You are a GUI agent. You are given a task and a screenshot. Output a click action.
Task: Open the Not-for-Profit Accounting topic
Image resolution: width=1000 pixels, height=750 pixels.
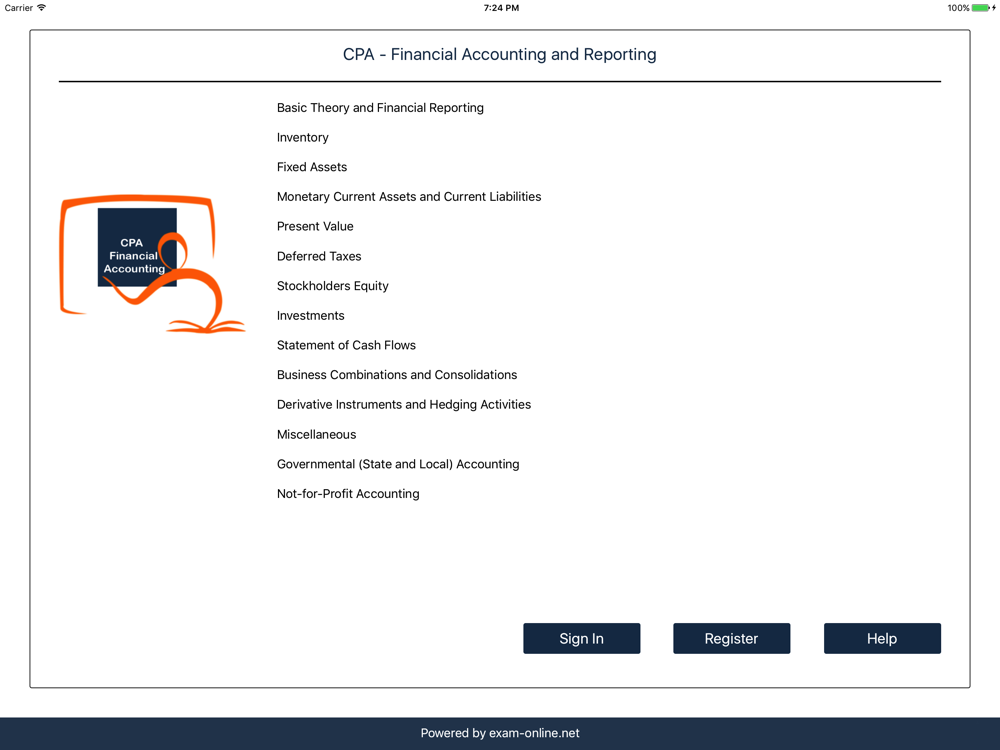[348, 494]
